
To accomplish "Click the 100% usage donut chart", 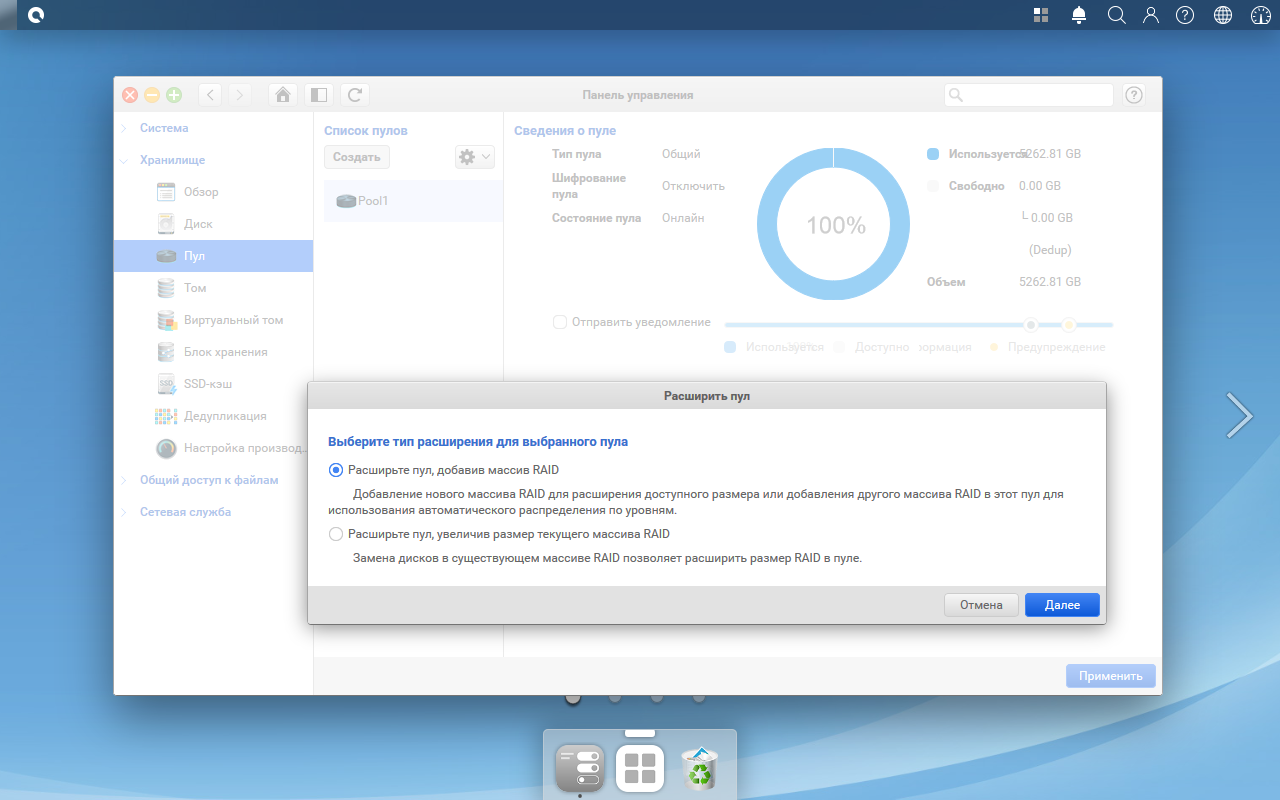I will tap(834, 225).
